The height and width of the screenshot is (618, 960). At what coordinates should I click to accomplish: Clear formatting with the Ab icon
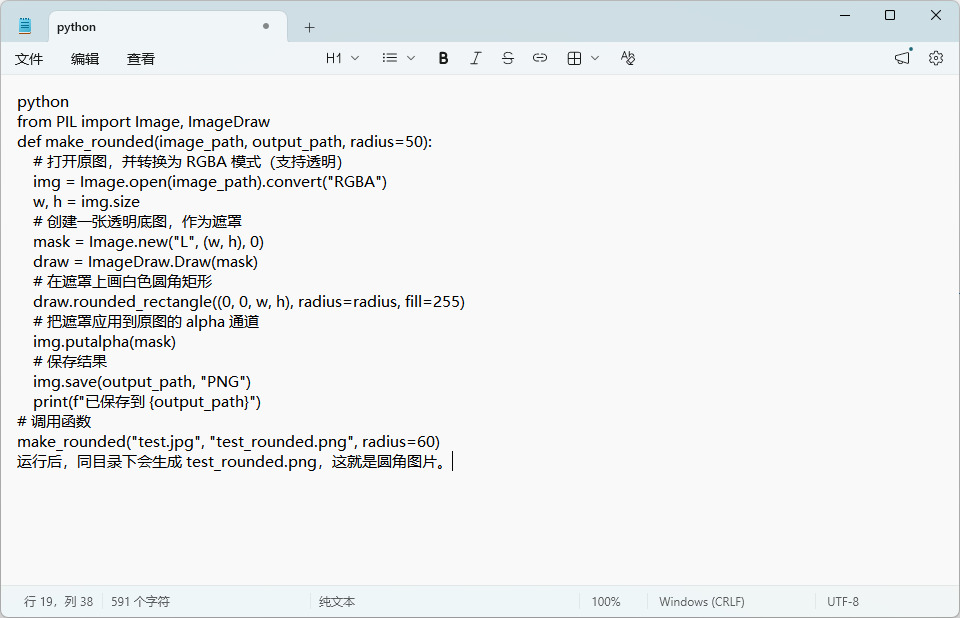pyautogui.click(x=628, y=58)
